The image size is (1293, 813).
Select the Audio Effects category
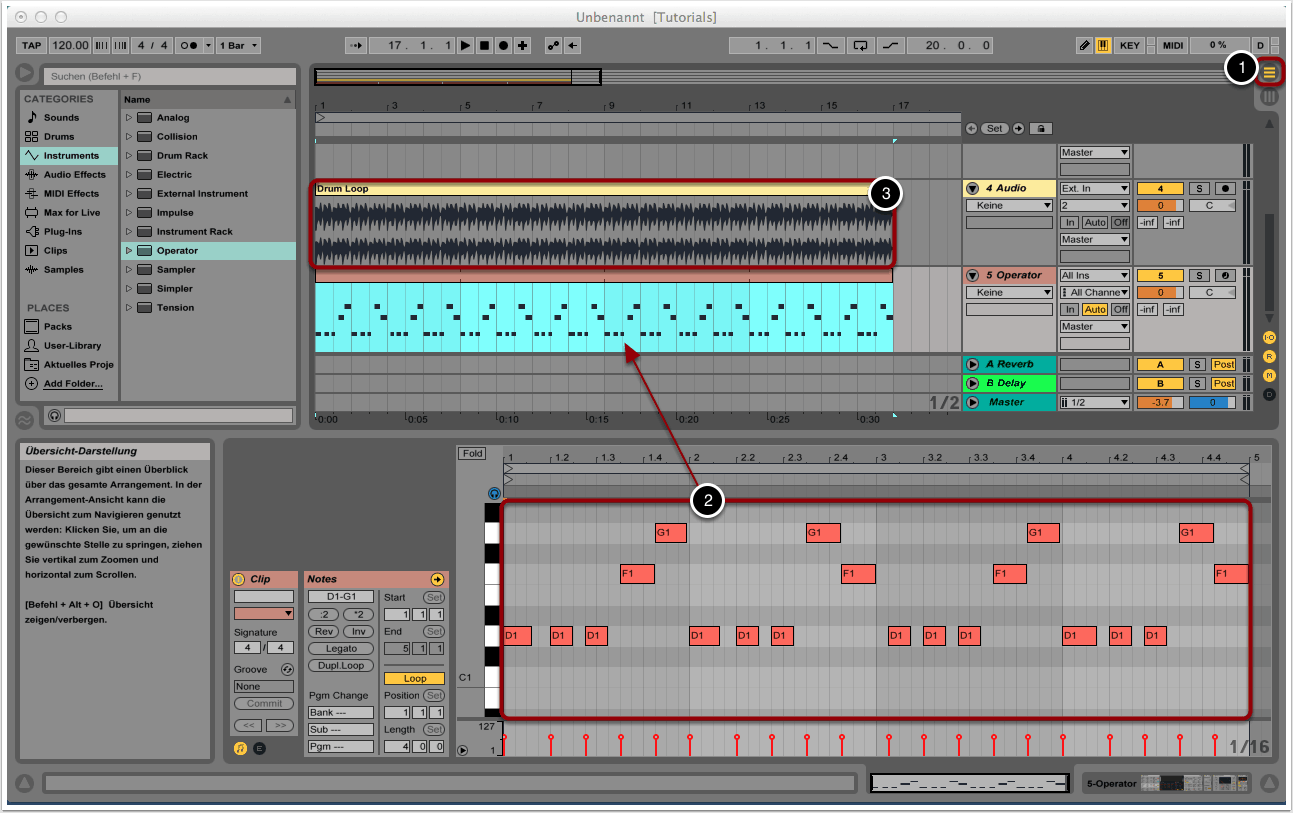(x=74, y=175)
